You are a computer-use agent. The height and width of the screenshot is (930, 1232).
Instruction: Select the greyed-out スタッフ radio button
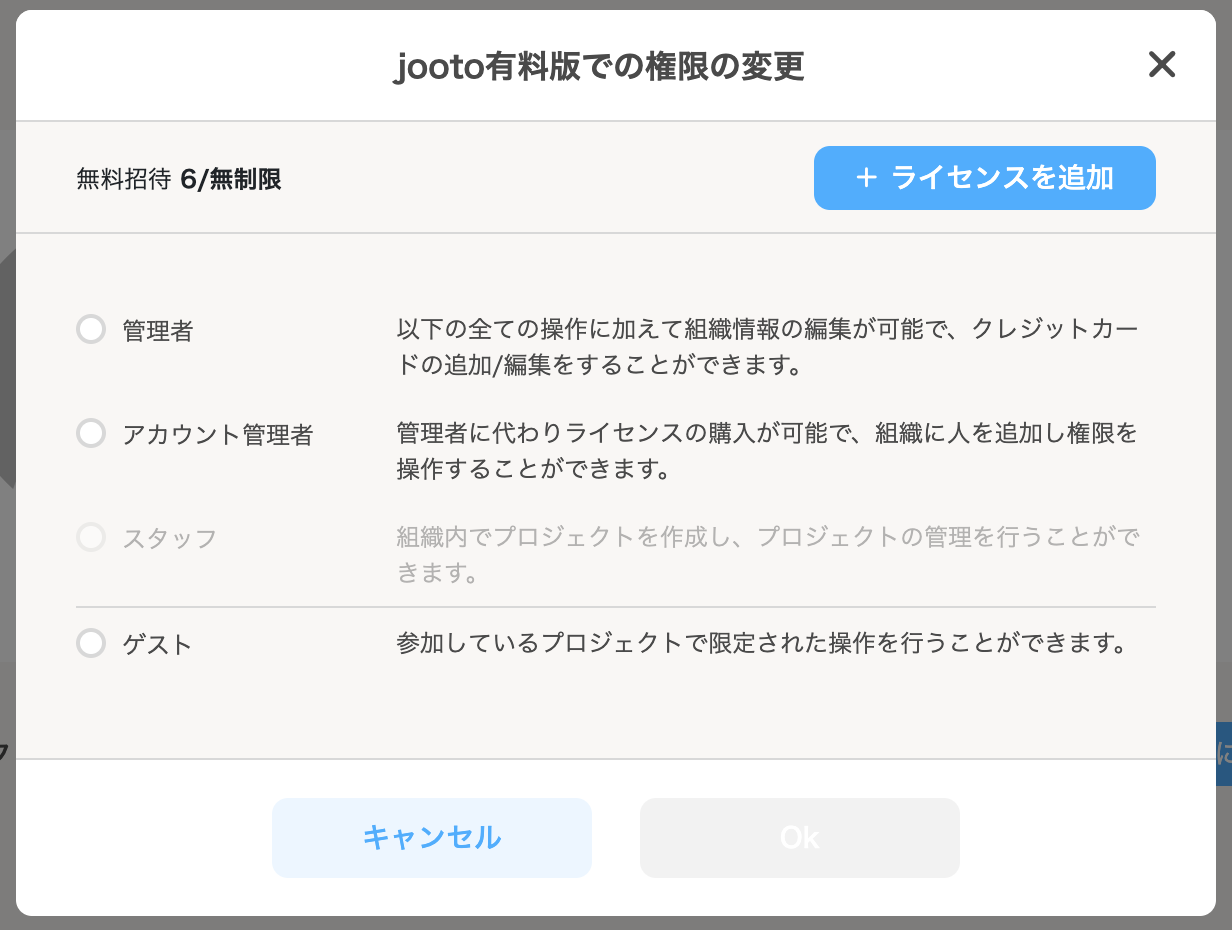pos(91,538)
